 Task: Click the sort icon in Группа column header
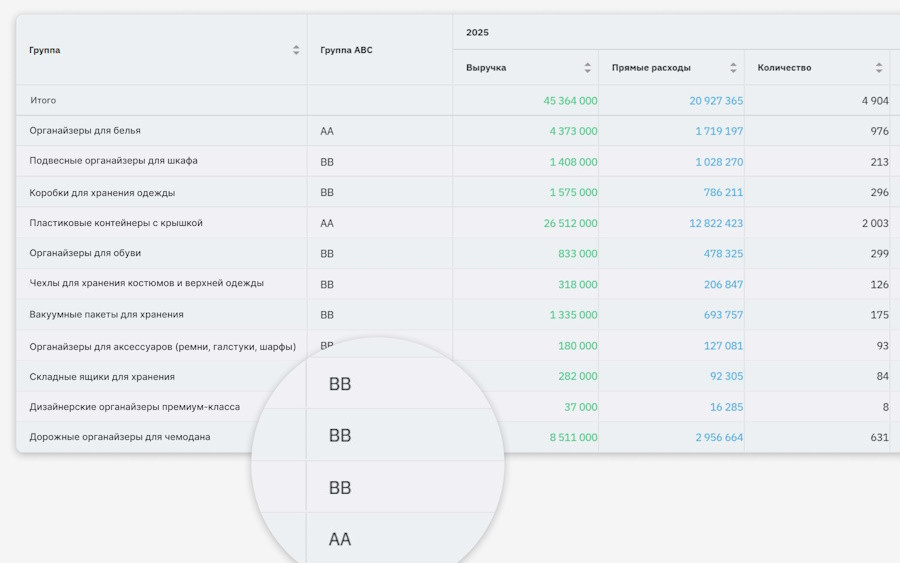pos(296,50)
